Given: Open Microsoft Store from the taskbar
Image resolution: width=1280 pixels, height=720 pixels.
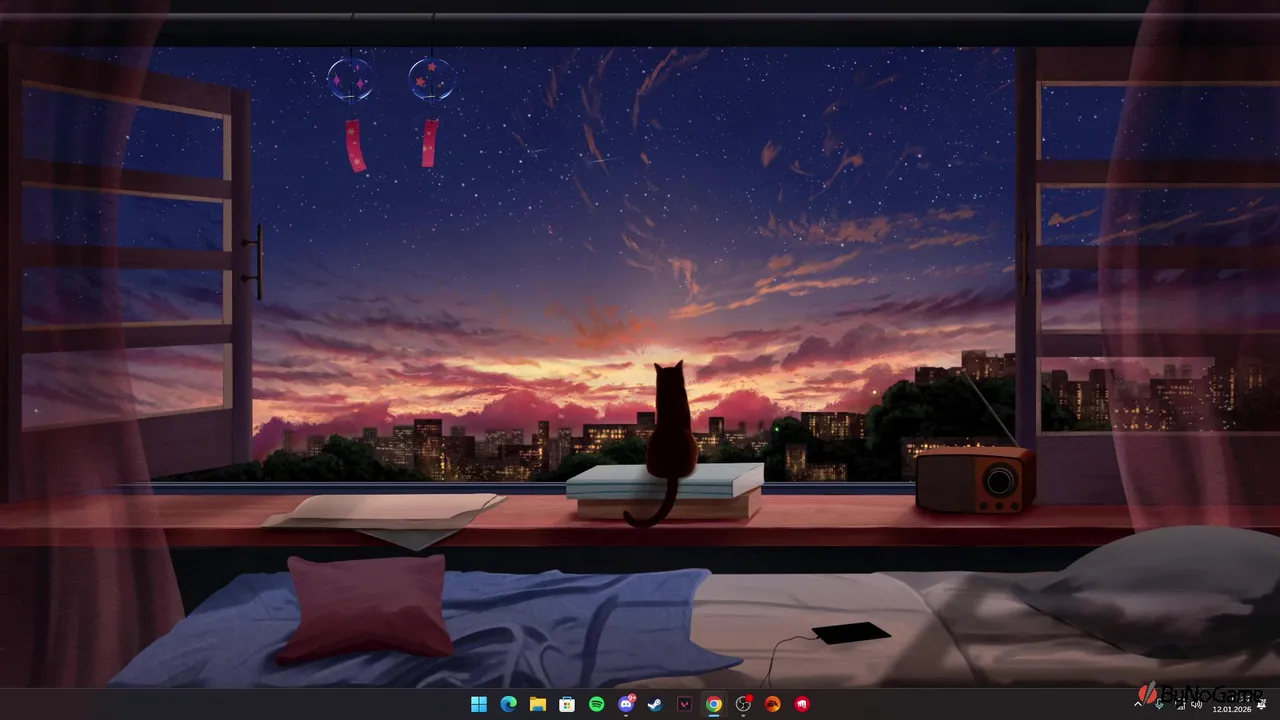Looking at the screenshot, I should pos(567,704).
